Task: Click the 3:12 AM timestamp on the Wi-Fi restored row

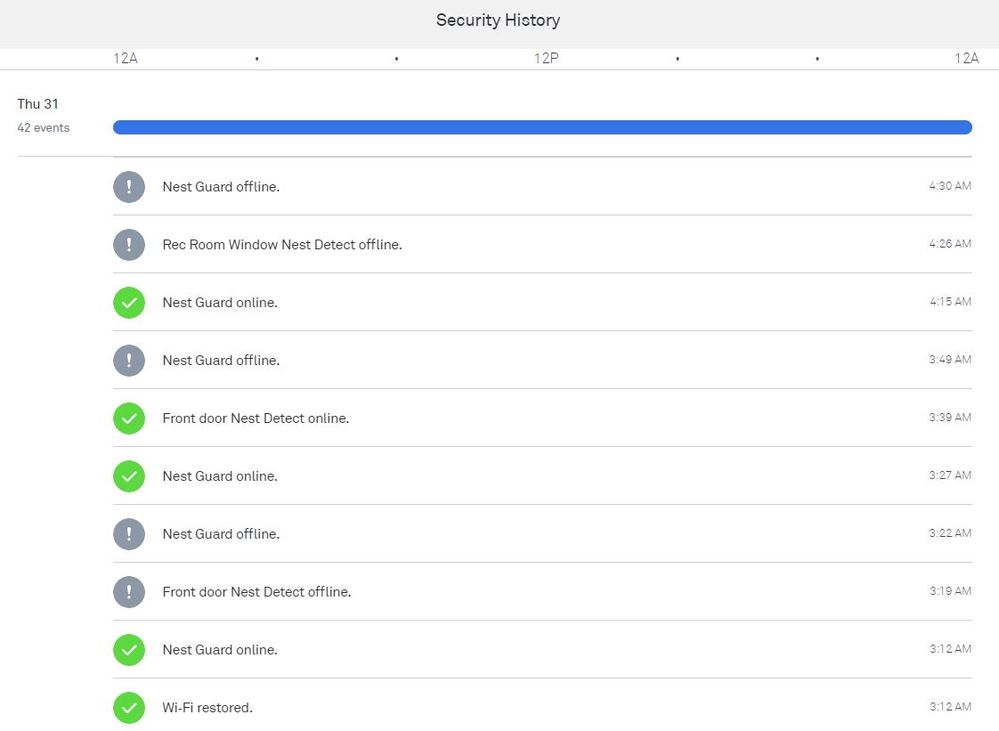Action: click(950, 707)
